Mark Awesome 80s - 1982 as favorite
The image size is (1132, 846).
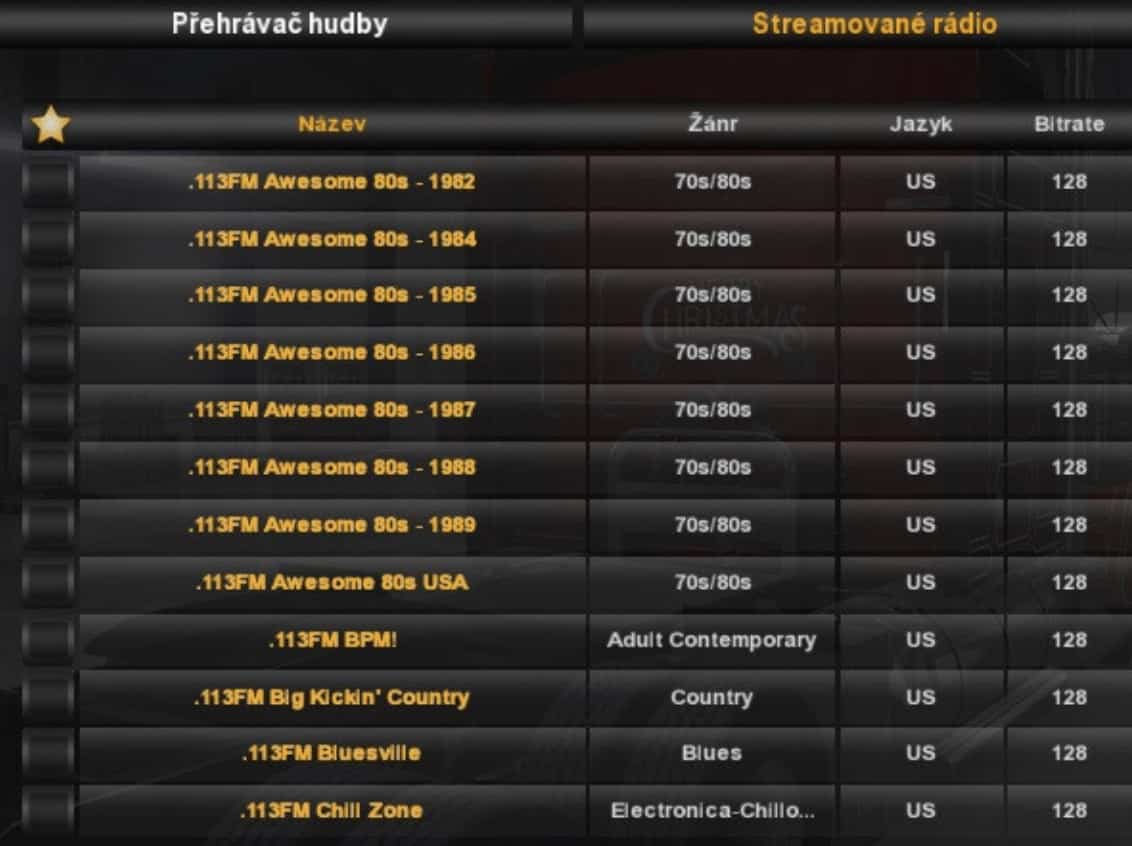click(x=48, y=183)
